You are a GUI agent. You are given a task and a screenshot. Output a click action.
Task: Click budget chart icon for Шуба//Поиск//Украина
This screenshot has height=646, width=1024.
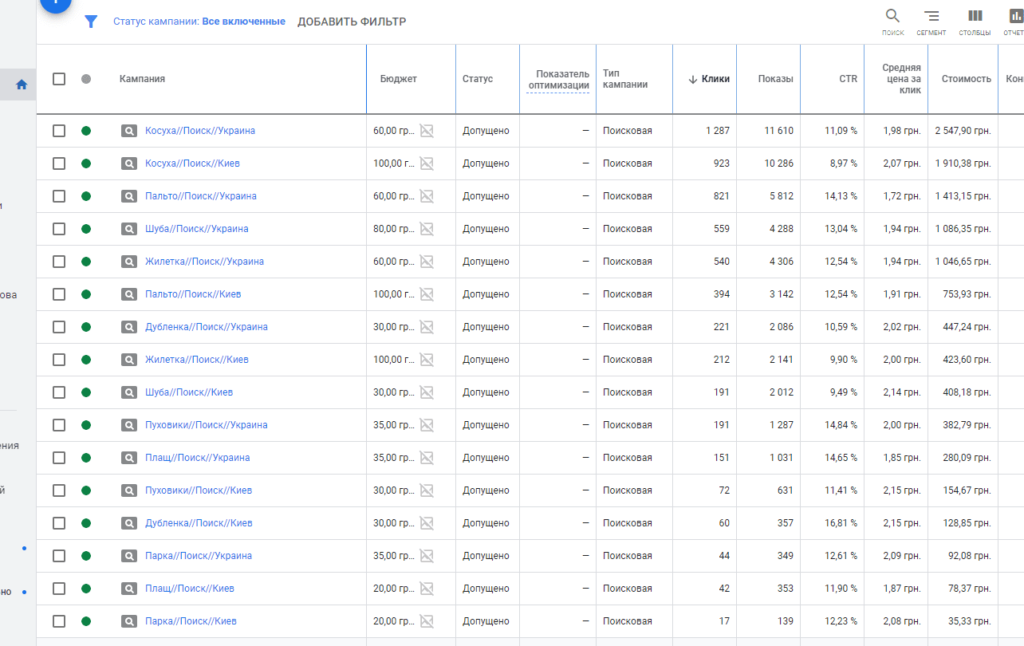426,229
